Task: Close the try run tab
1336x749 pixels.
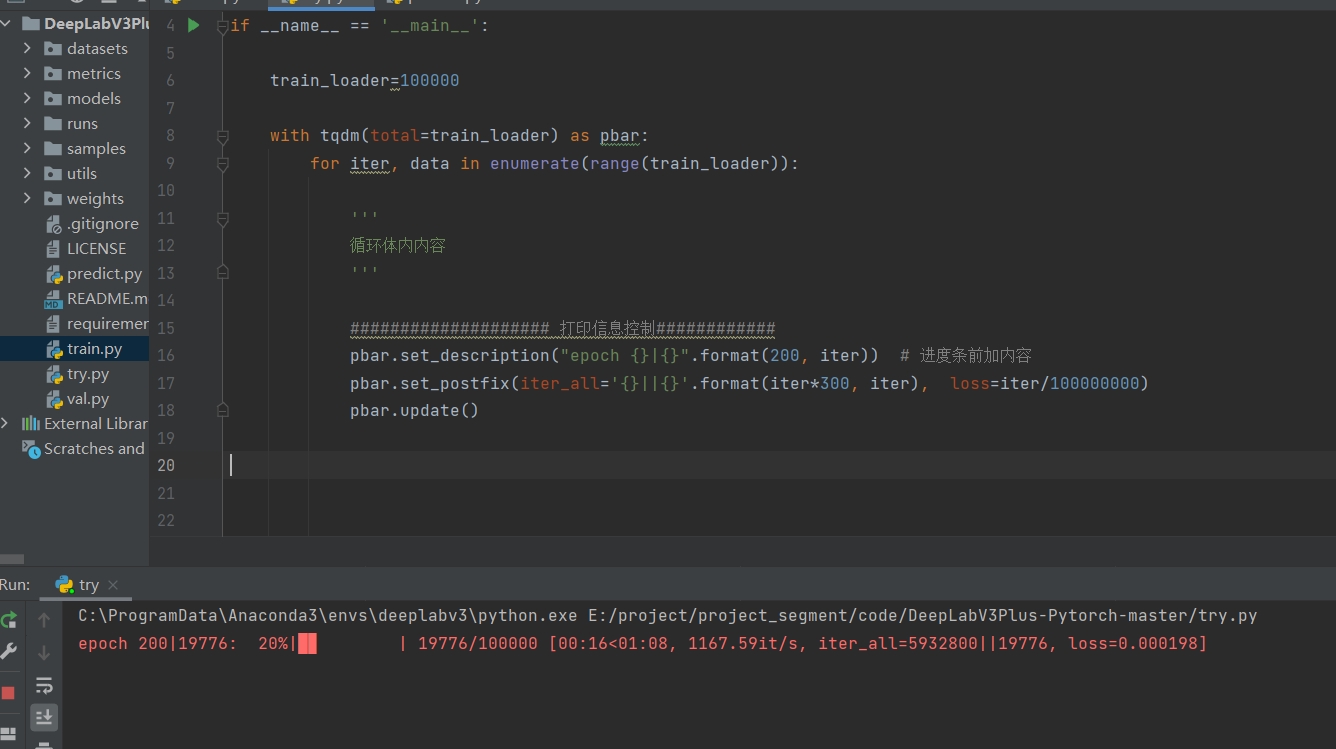Action: [111, 584]
